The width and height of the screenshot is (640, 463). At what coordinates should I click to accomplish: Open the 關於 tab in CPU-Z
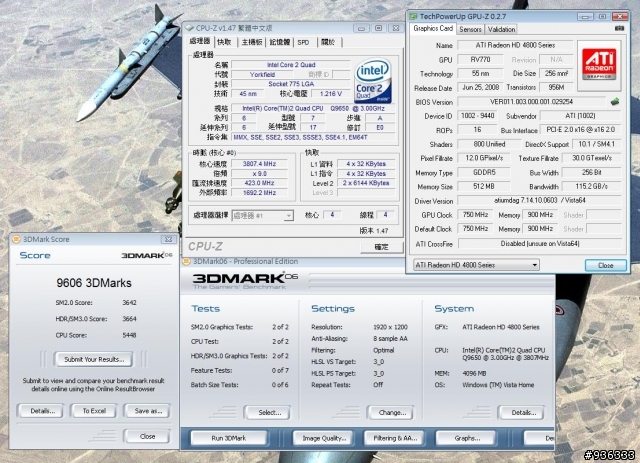[x=329, y=42]
